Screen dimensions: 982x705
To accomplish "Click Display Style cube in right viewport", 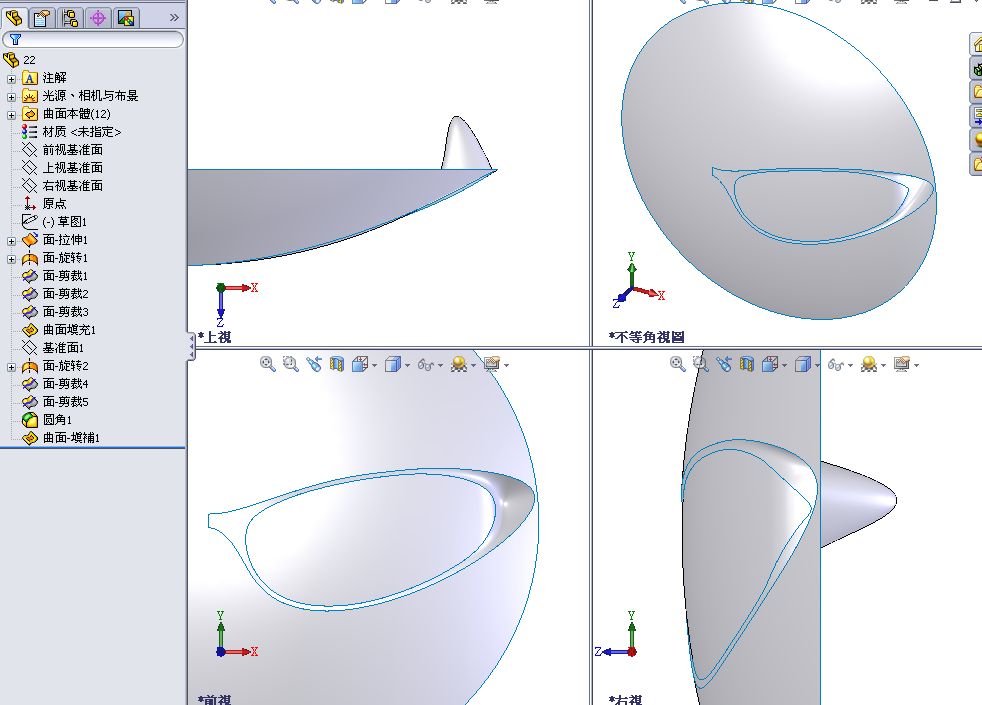I will point(802,364).
